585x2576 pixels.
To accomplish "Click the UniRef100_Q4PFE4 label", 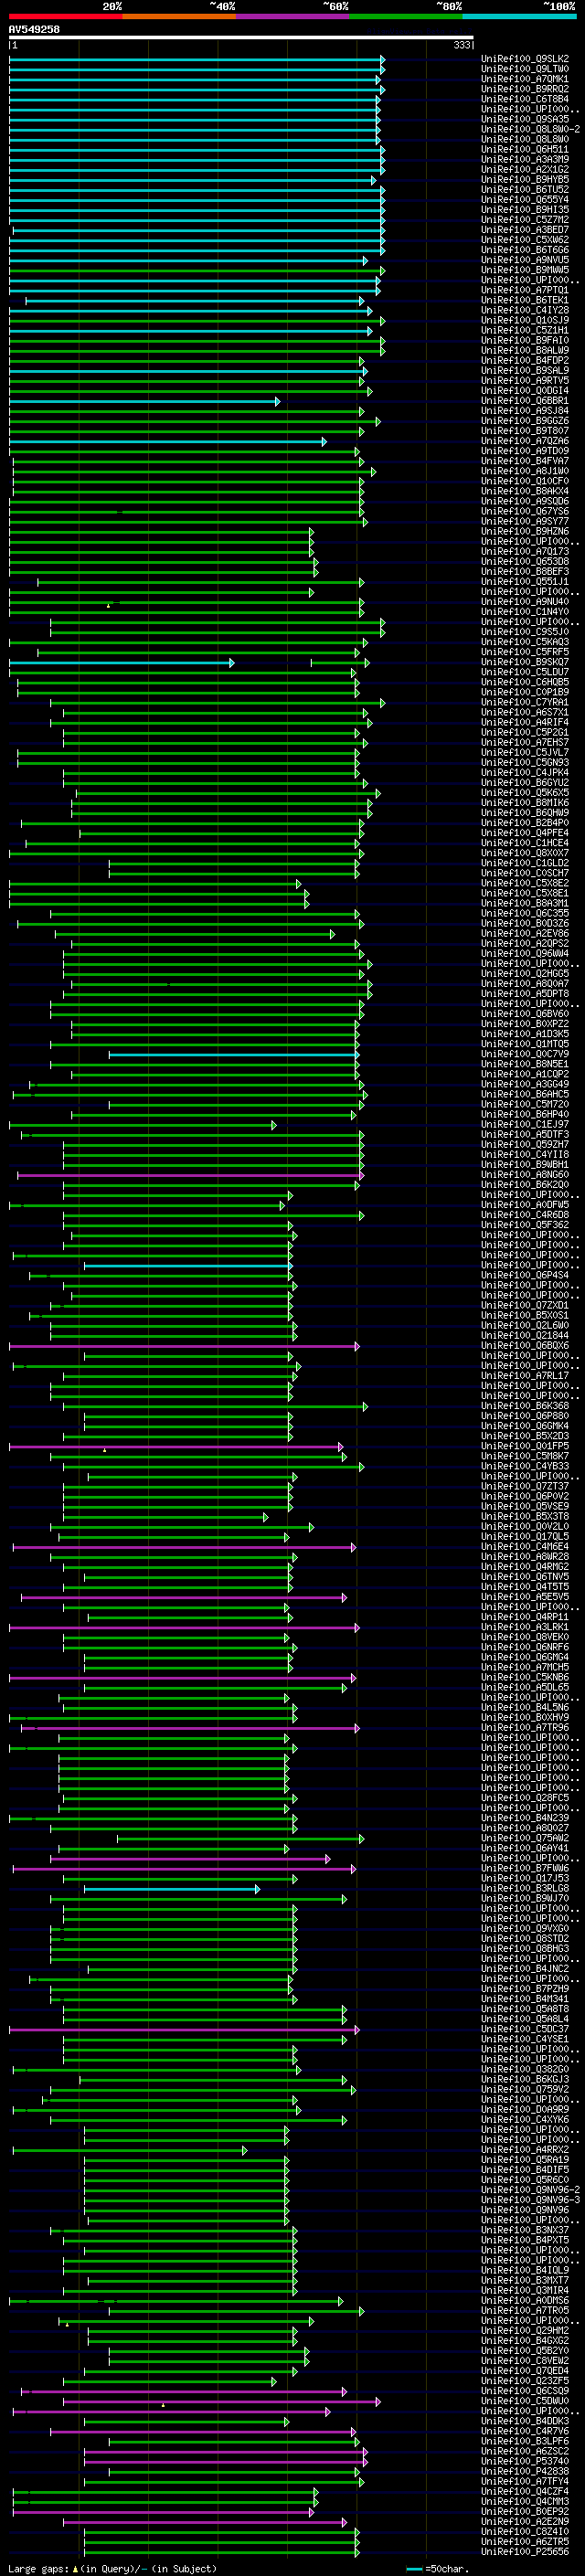I will point(525,833).
